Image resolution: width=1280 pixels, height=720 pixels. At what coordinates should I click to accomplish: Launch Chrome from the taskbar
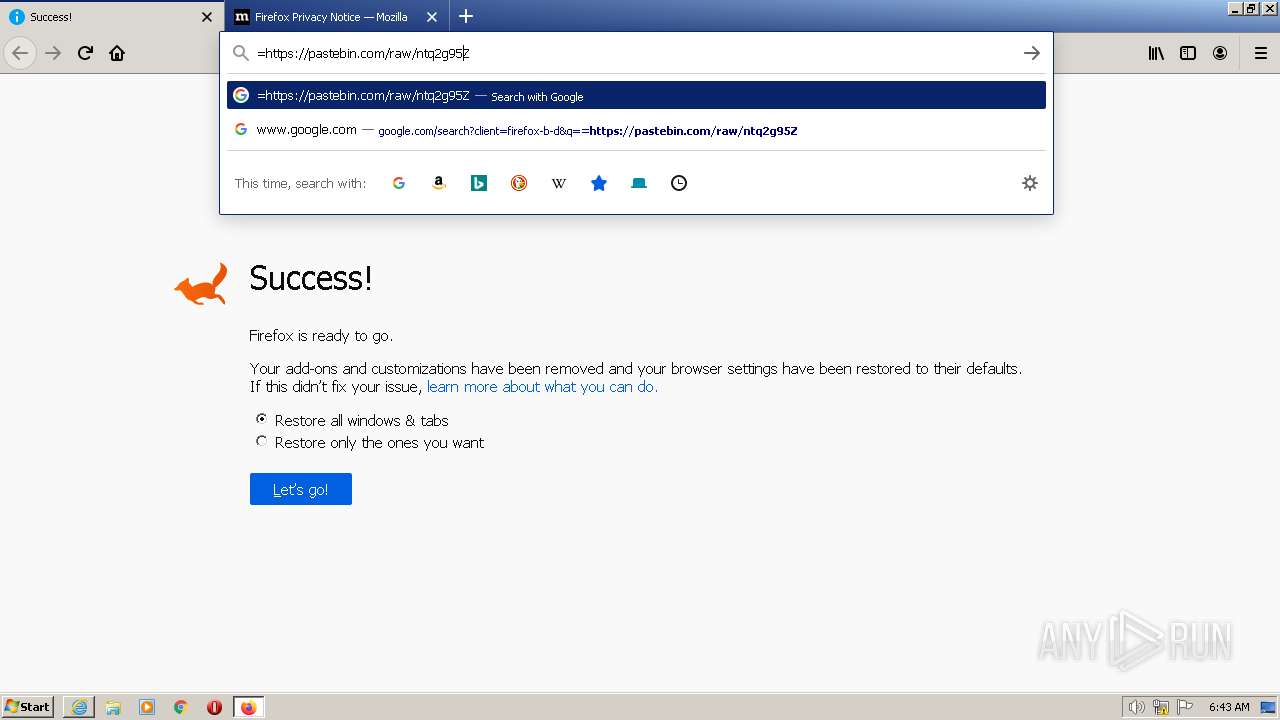click(x=181, y=707)
